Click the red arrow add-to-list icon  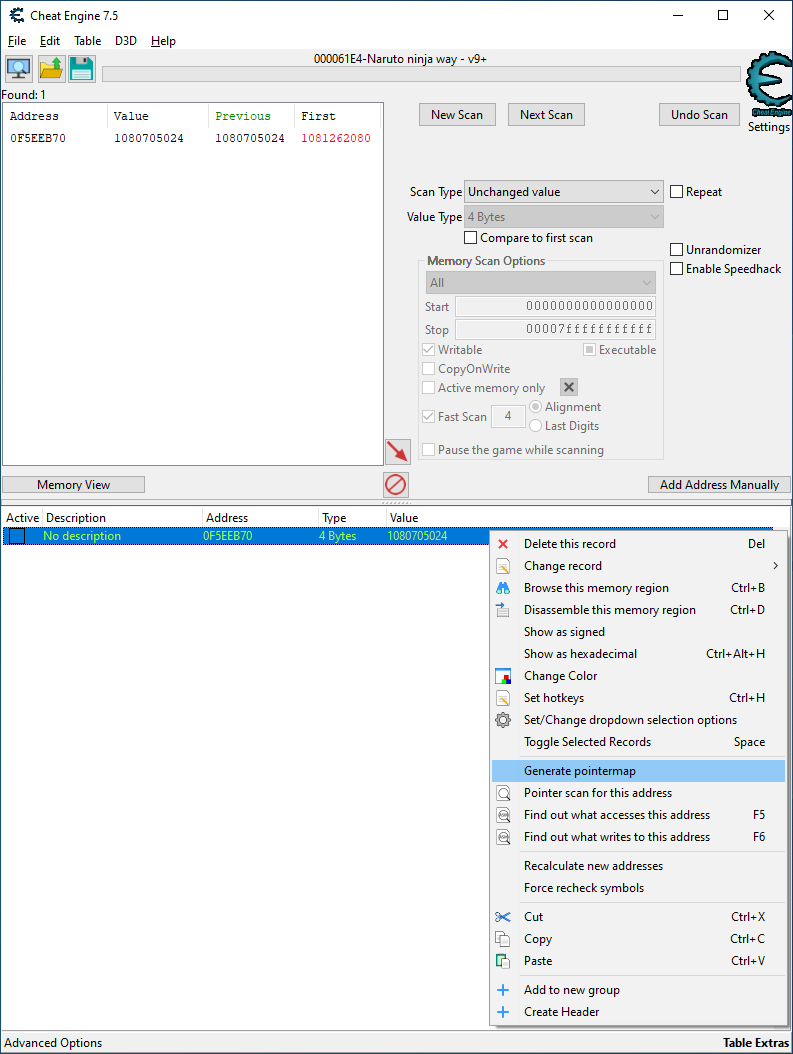tap(398, 451)
